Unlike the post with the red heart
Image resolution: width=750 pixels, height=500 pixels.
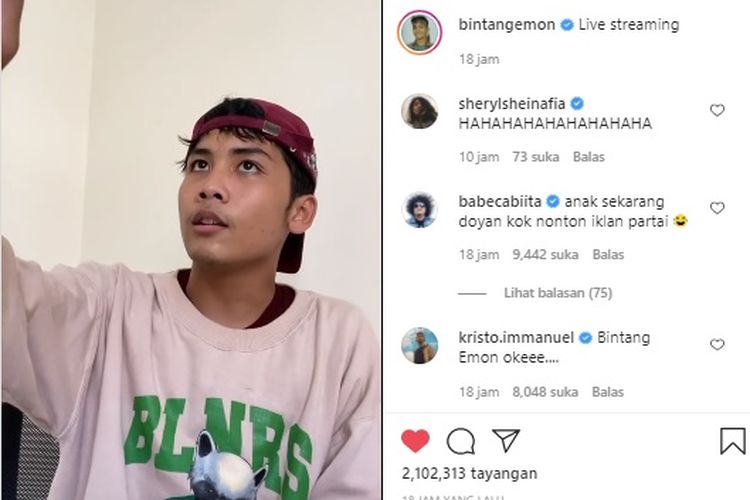(415, 441)
